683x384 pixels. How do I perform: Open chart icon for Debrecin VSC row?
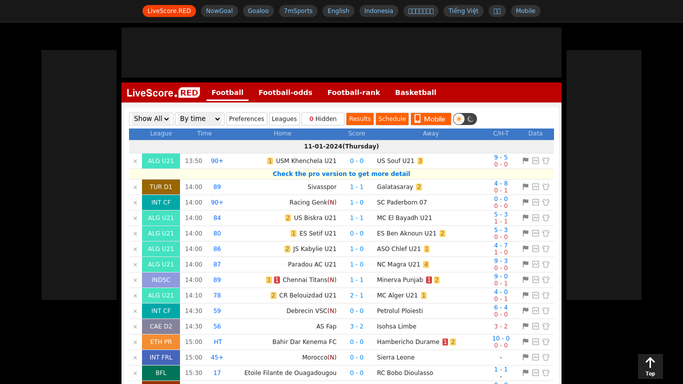(x=535, y=311)
